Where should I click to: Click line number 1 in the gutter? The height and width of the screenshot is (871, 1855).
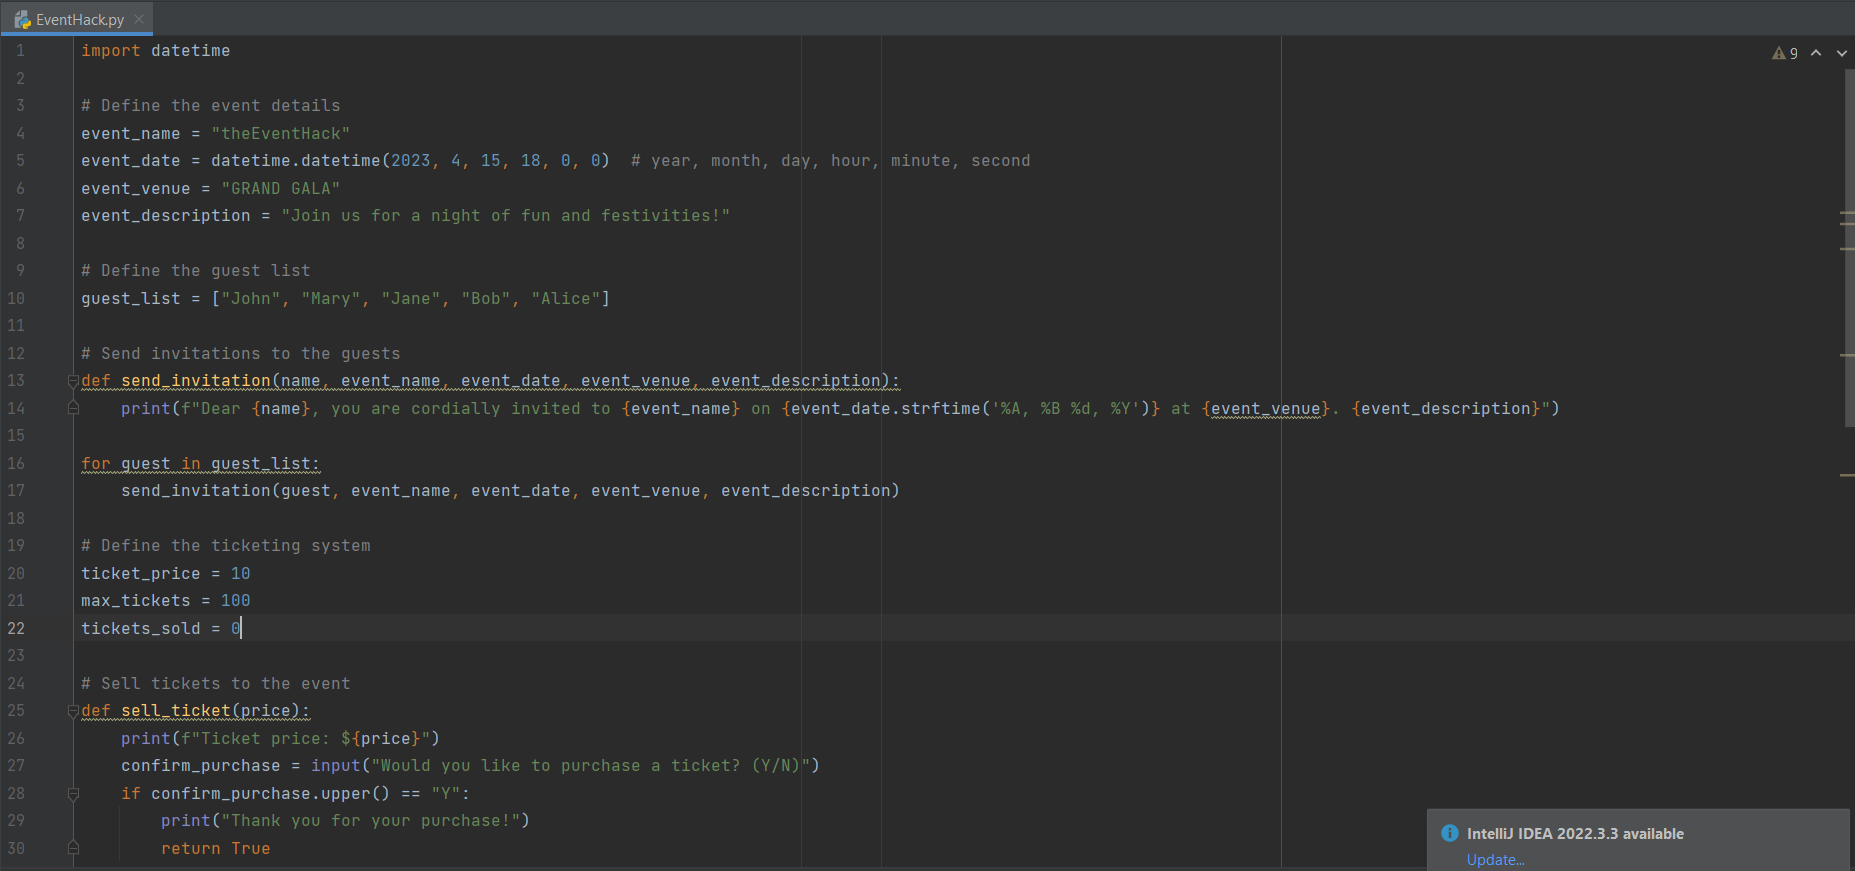(20, 51)
